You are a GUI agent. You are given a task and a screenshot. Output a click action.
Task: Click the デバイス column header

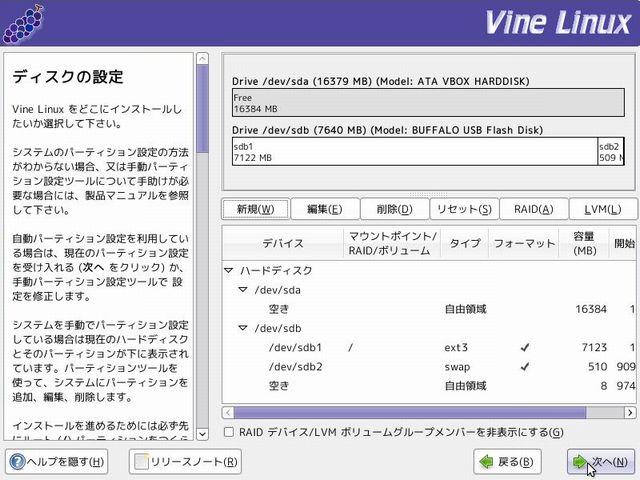click(283, 243)
